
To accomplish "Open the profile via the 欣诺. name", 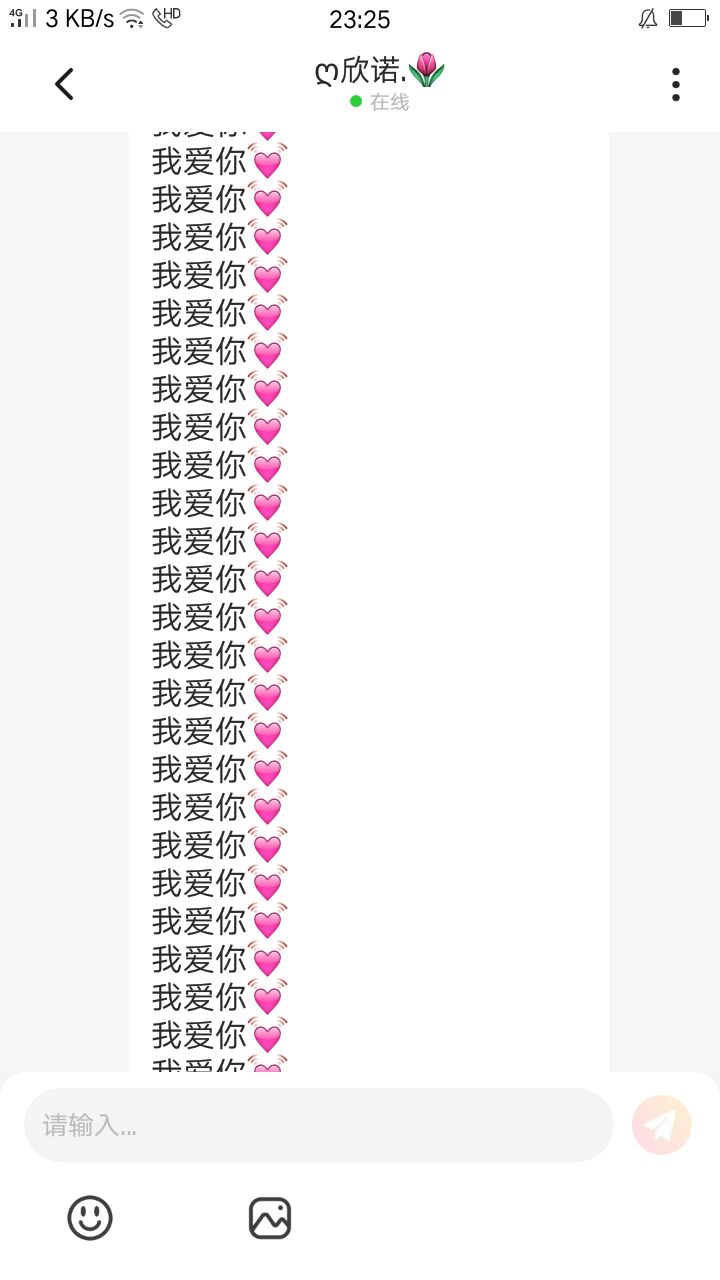I will tap(373, 70).
